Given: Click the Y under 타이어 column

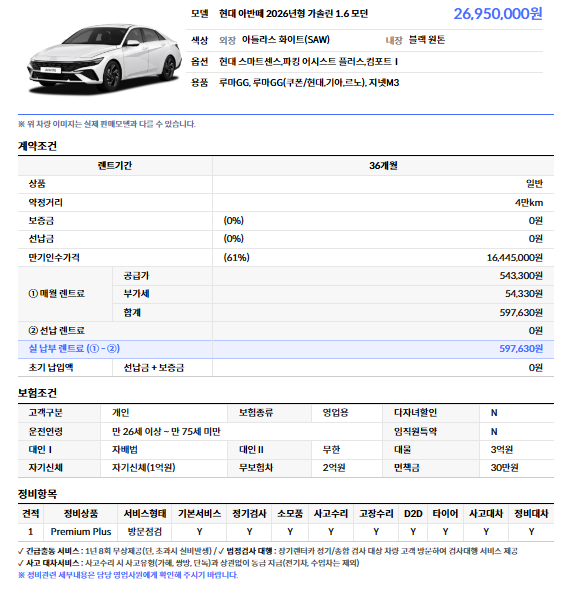Looking at the screenshot, I should coord(445,532).
